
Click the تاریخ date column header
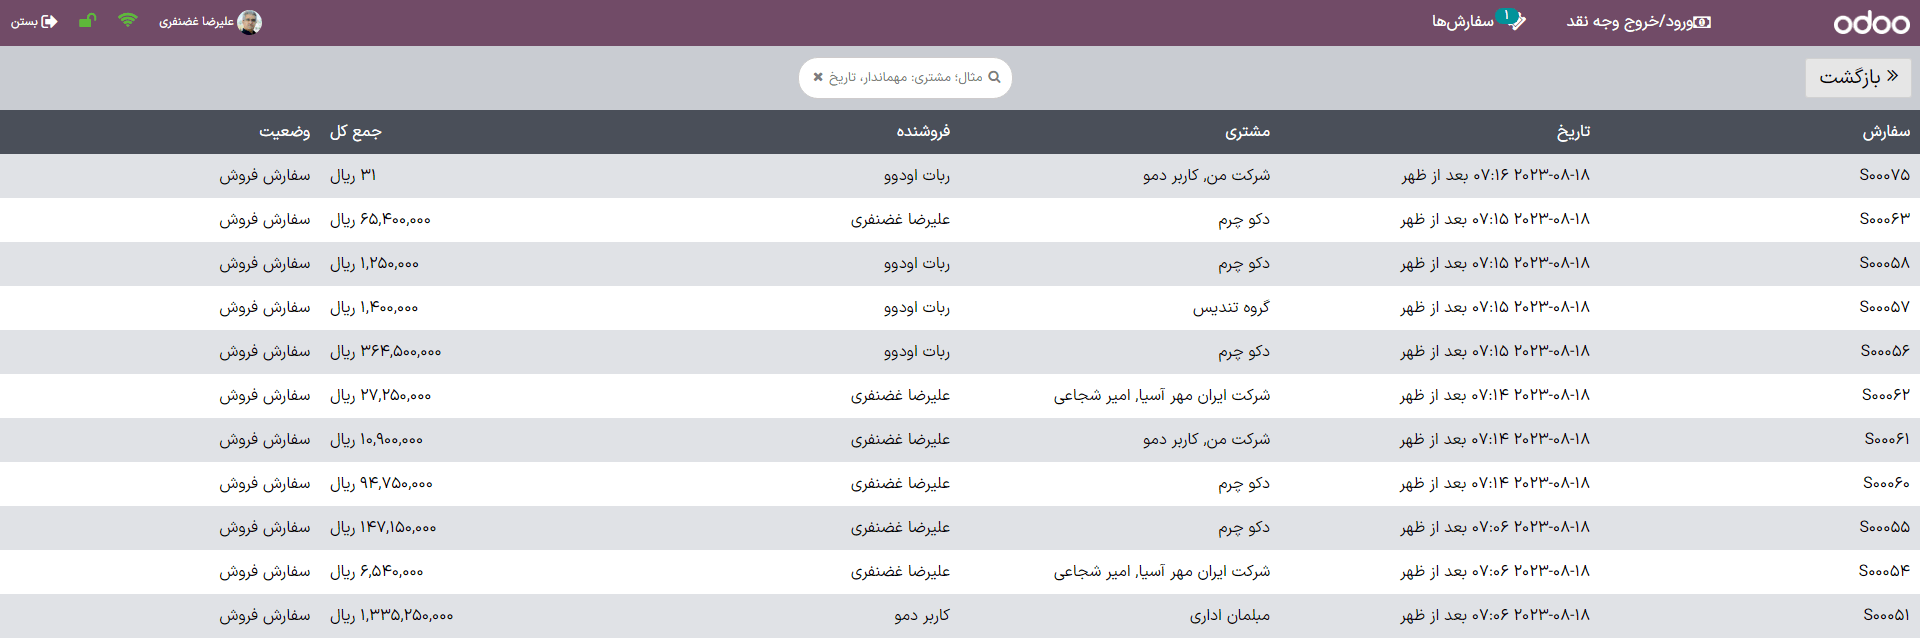point(1573,131)
